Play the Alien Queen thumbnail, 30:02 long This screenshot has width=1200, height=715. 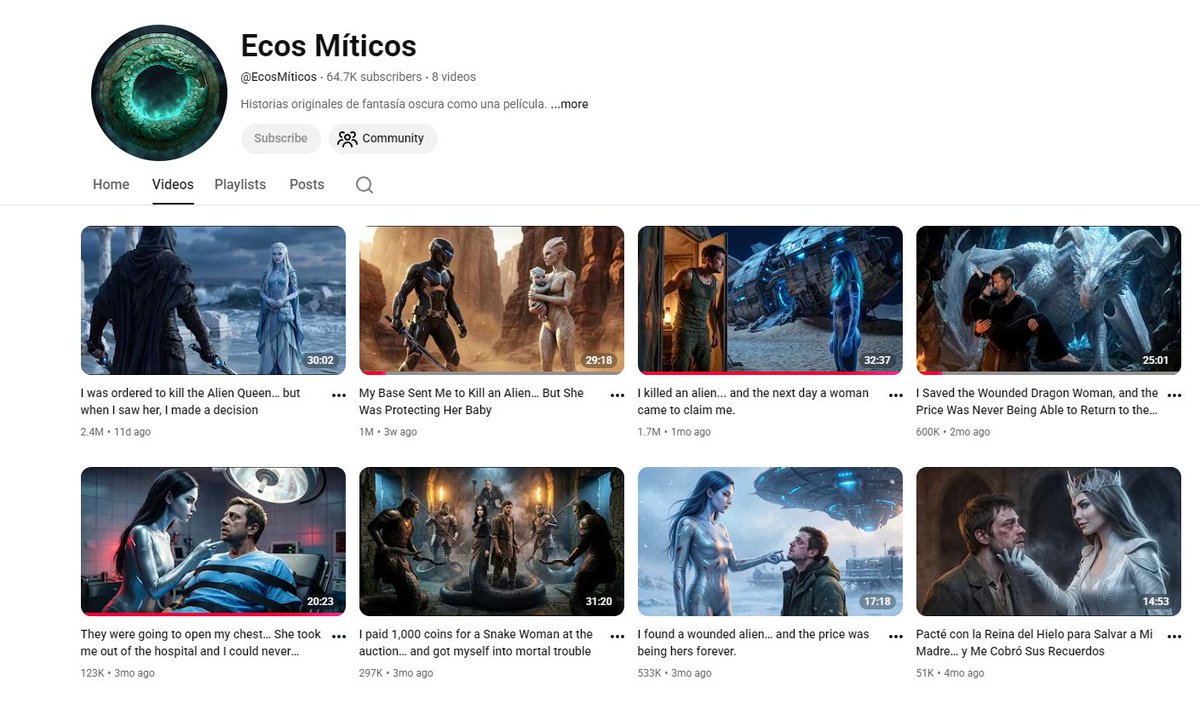213,300
